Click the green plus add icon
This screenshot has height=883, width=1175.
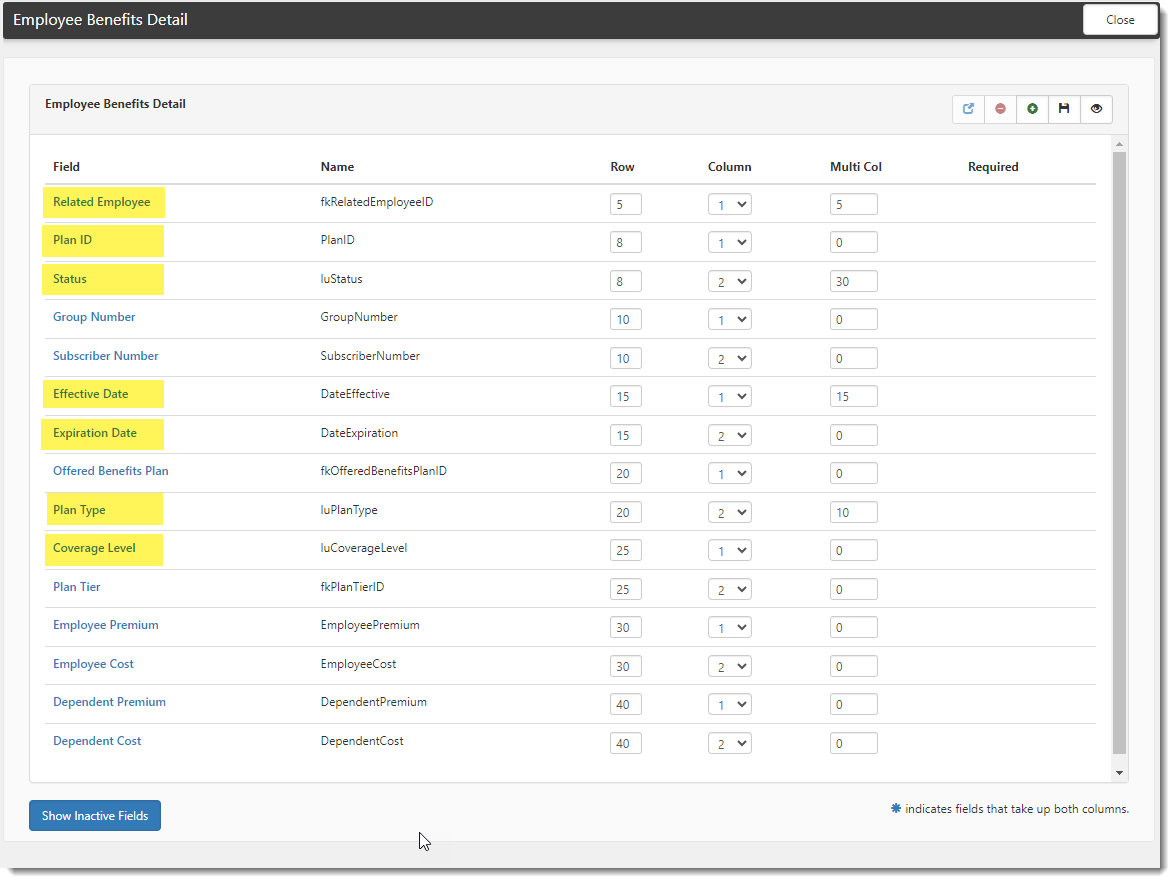click(1032, 109)
